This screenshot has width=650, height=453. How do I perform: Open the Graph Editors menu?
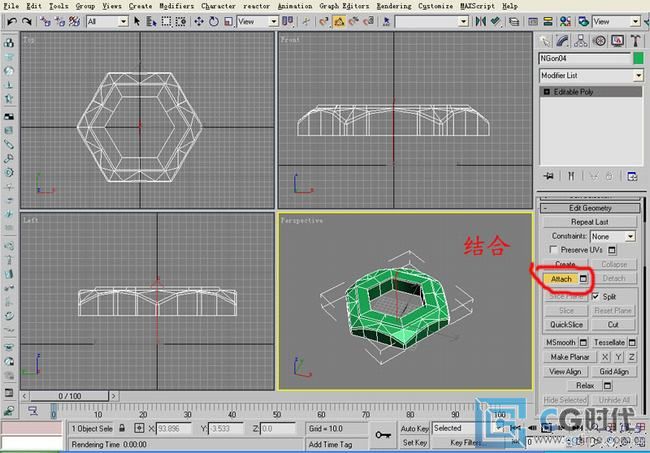tap(344, 6)
